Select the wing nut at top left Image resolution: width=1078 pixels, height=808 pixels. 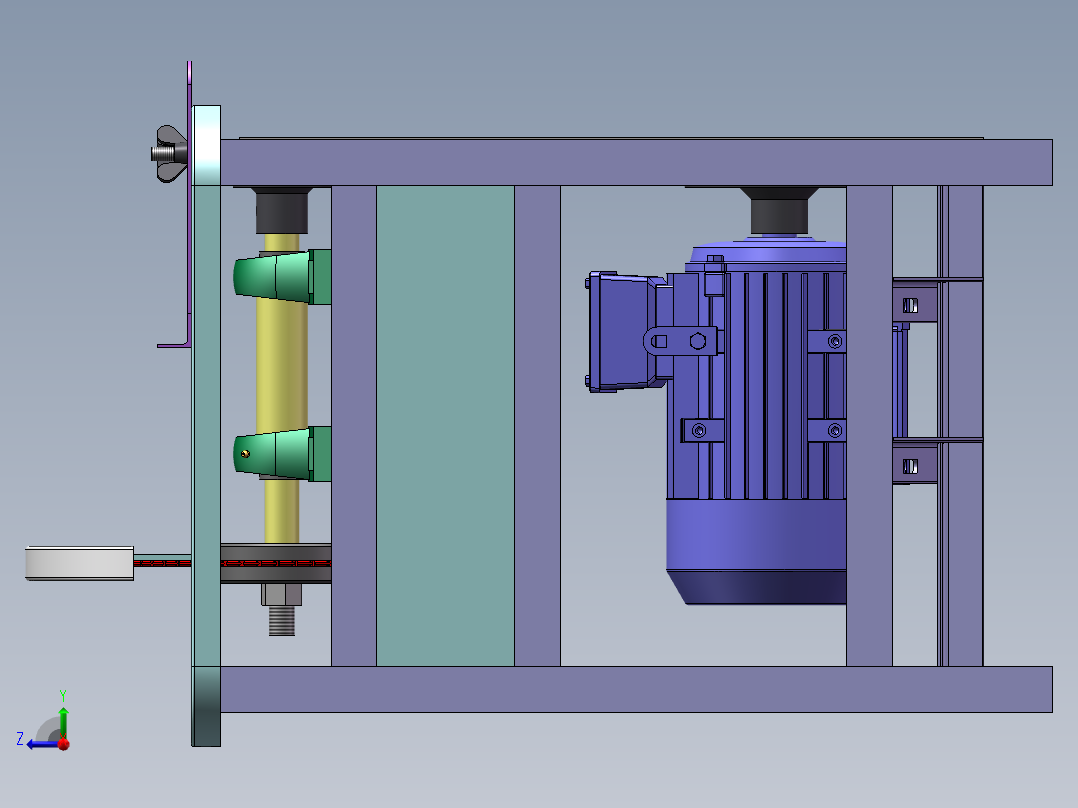point(169,153)
